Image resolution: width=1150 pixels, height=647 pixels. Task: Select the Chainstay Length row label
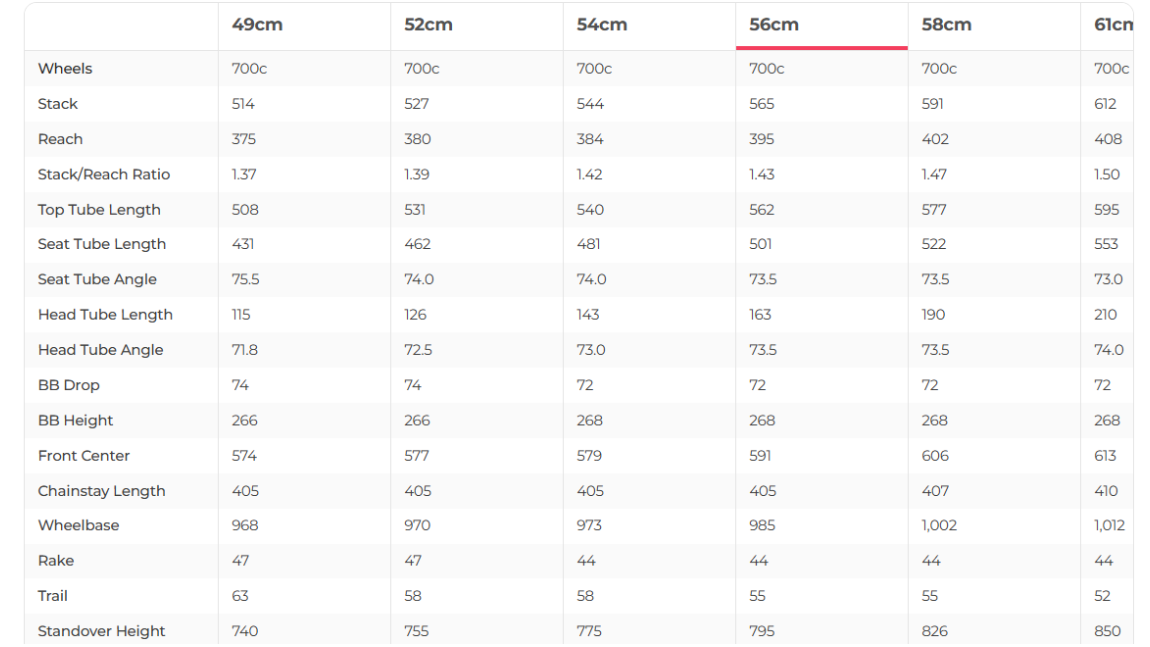[102, 491]
